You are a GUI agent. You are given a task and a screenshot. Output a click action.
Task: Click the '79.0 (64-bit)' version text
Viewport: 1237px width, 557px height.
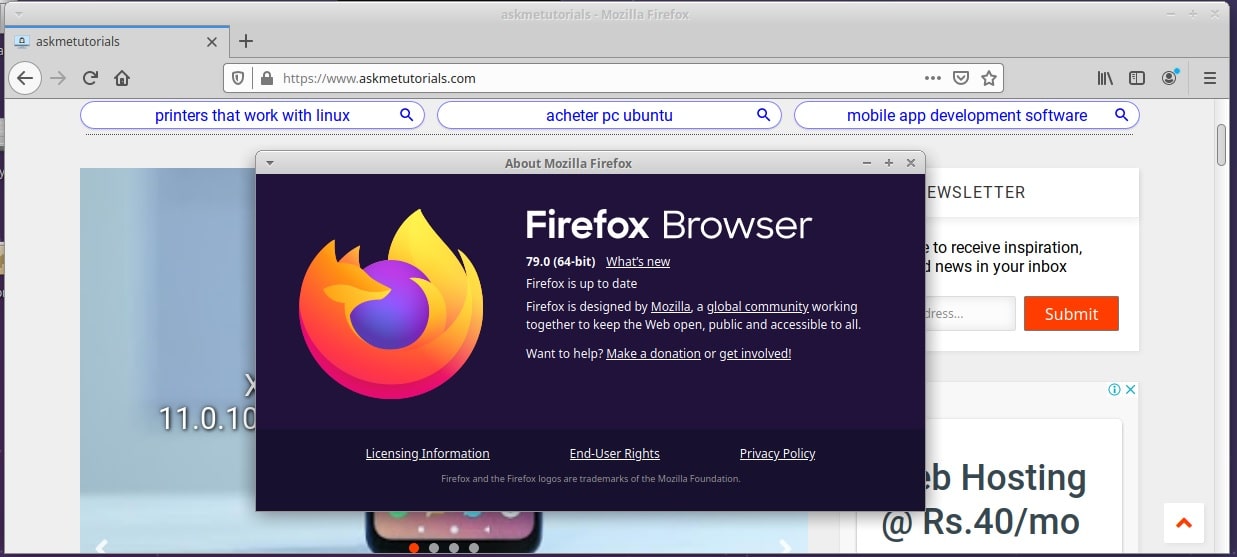(x=560, y=261)
